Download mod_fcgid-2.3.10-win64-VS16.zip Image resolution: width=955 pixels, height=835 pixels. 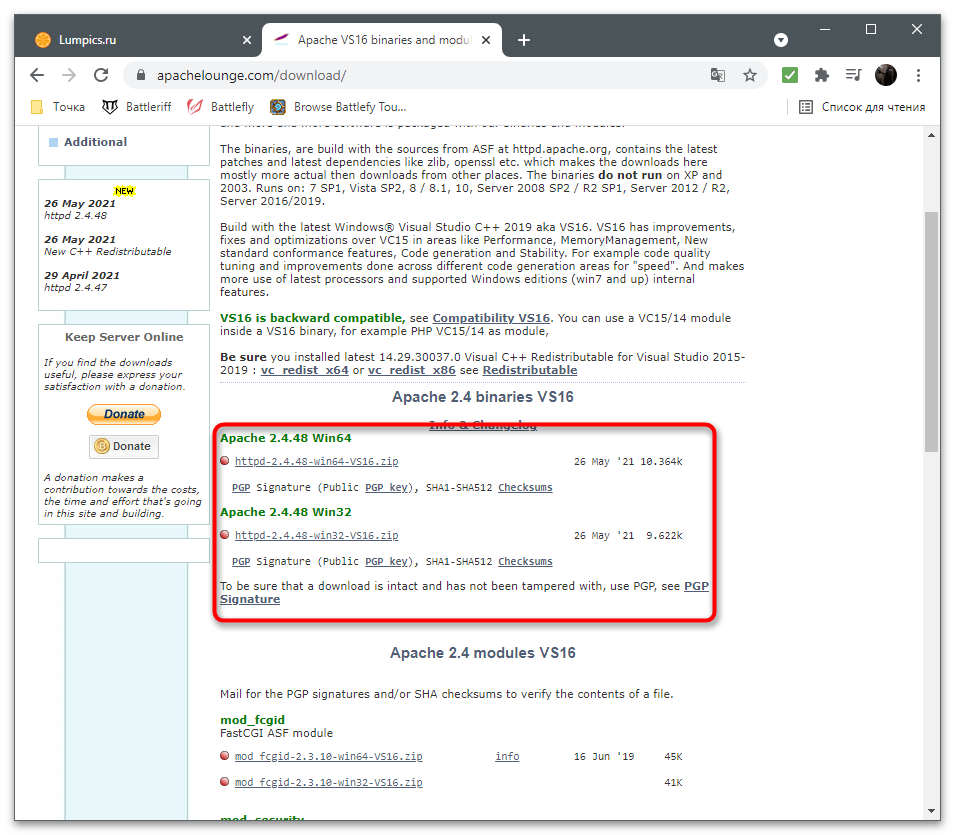[328, 756]
